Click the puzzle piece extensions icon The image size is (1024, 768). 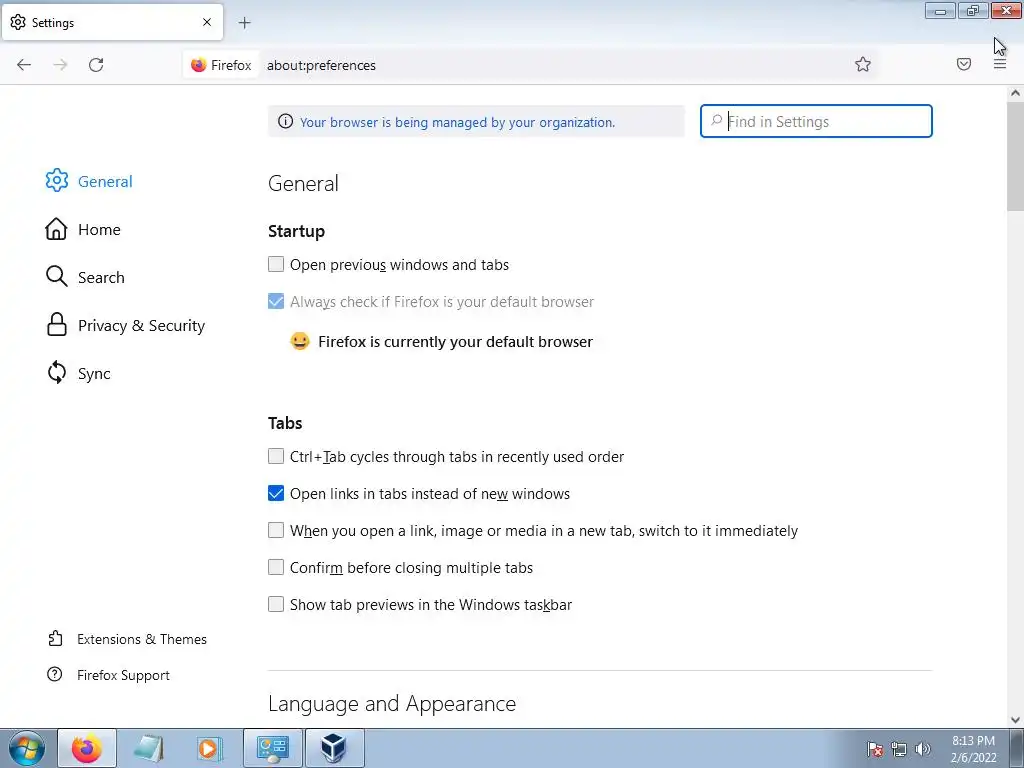click(x=56, y=638)
